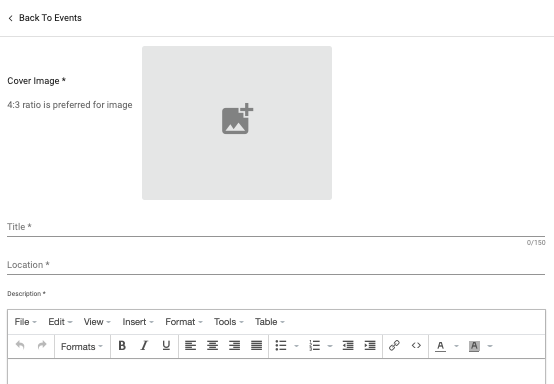554x384 pixels.
Task: Click the Location input field
Action: pyautogui.click(x=276, y=265)
